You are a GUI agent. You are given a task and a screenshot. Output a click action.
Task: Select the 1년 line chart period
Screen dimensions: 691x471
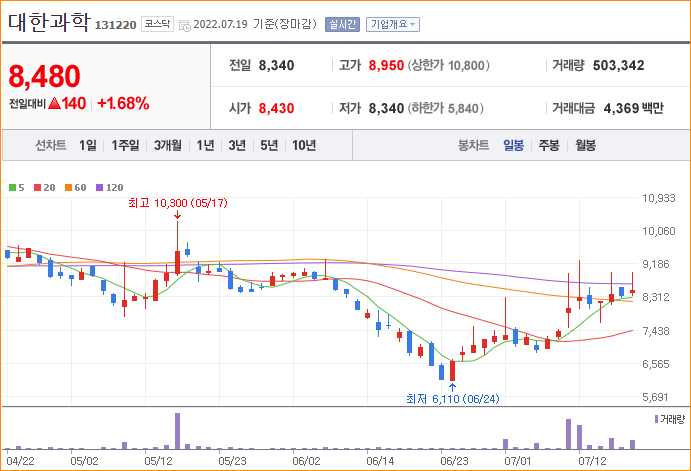(205, 145)
